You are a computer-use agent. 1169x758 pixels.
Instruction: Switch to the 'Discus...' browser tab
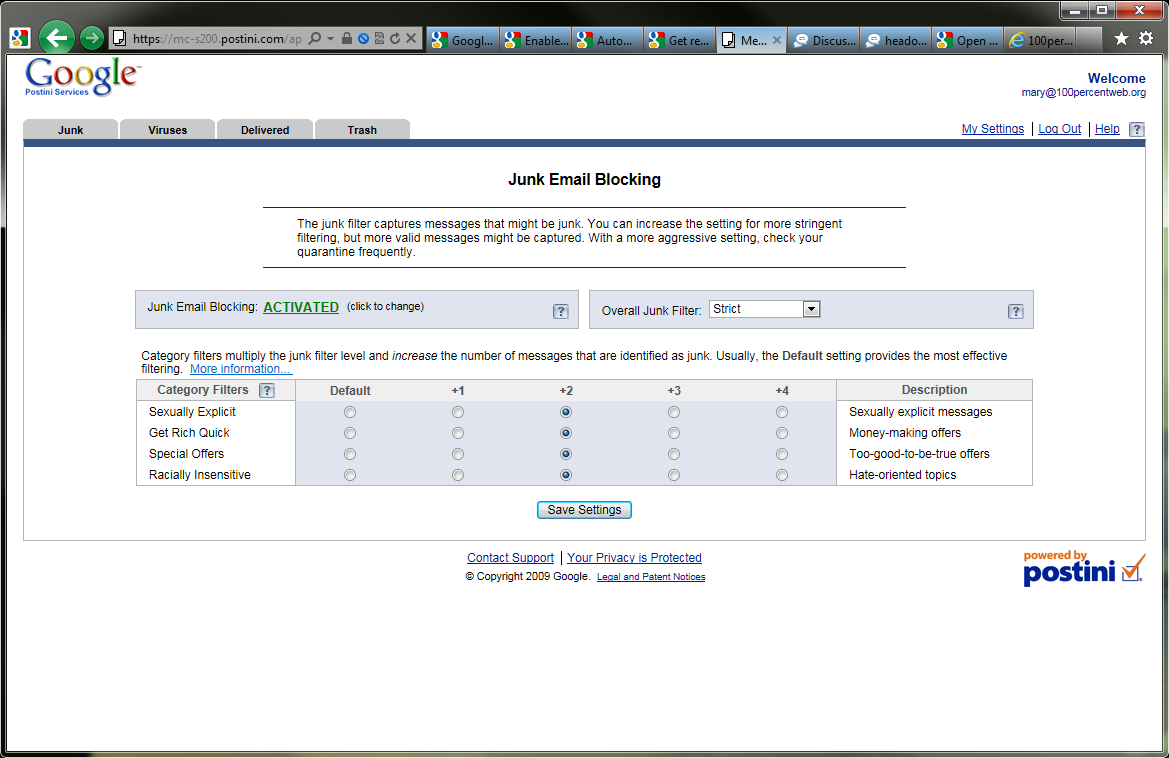click(x=824, y=40)
